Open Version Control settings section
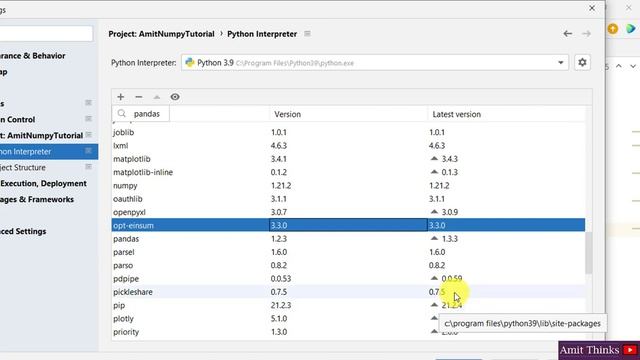This screenshot has width=640, height=360. (18, 120)
